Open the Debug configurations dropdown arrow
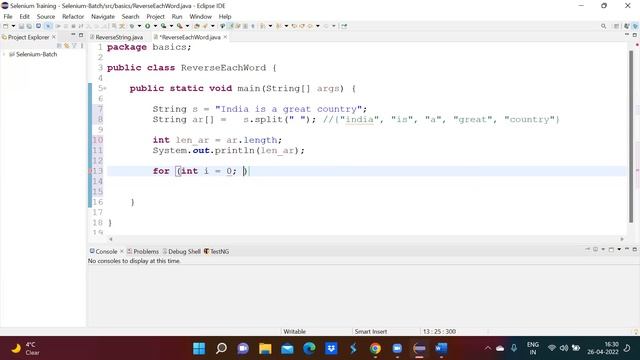Screen dimensions: 640x360 point(139,26)
